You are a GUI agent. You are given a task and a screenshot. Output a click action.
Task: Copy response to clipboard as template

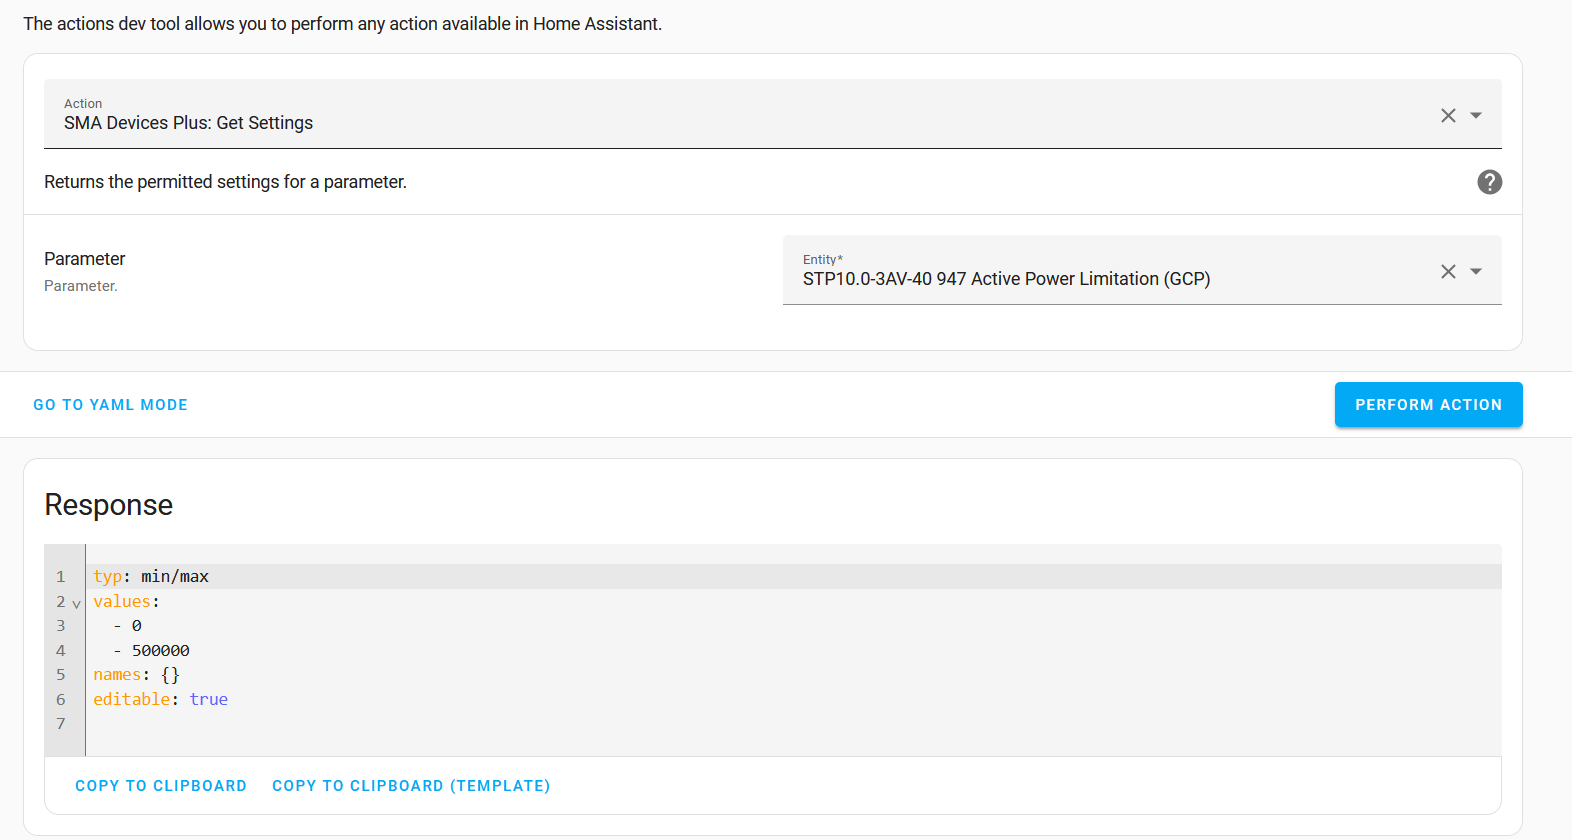pos(411,786)
